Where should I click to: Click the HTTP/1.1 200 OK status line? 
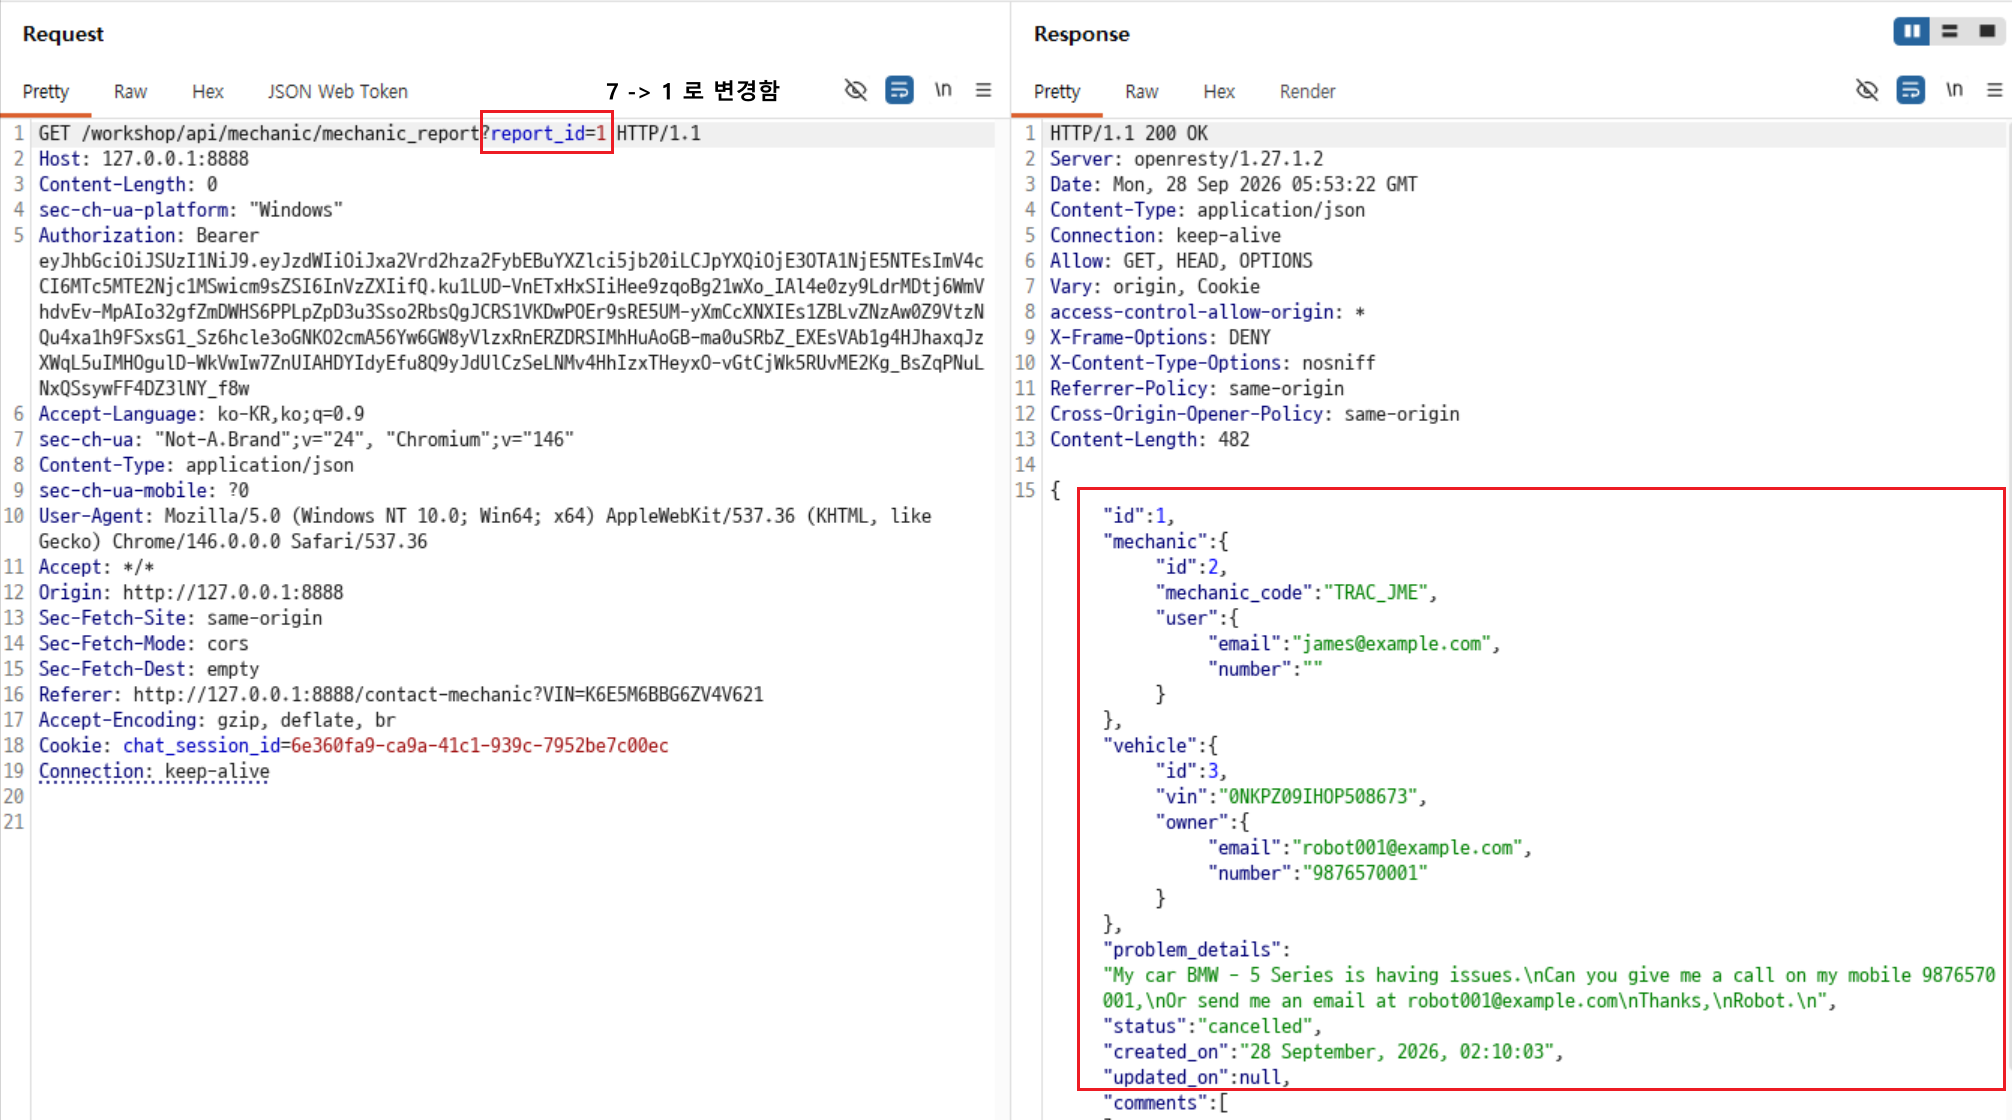[x=1129, y=133]
